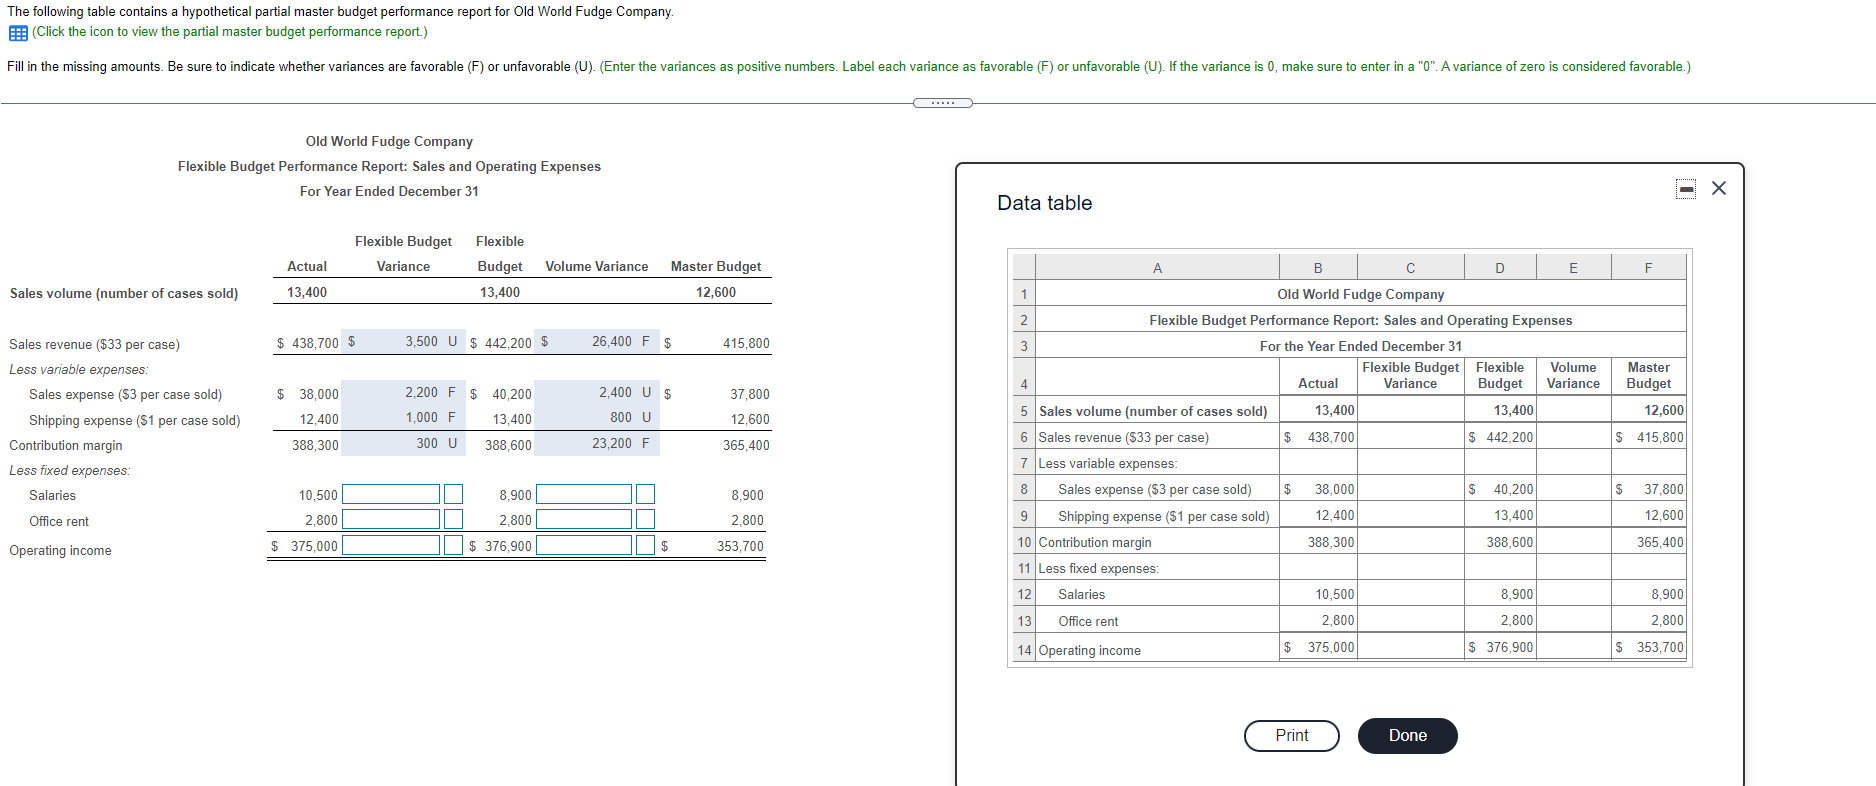Click Office rent flexible budget variance amount field
The width and height of the screenshot is (1876, 786).
pyautogui.click(x=391, y=519)
